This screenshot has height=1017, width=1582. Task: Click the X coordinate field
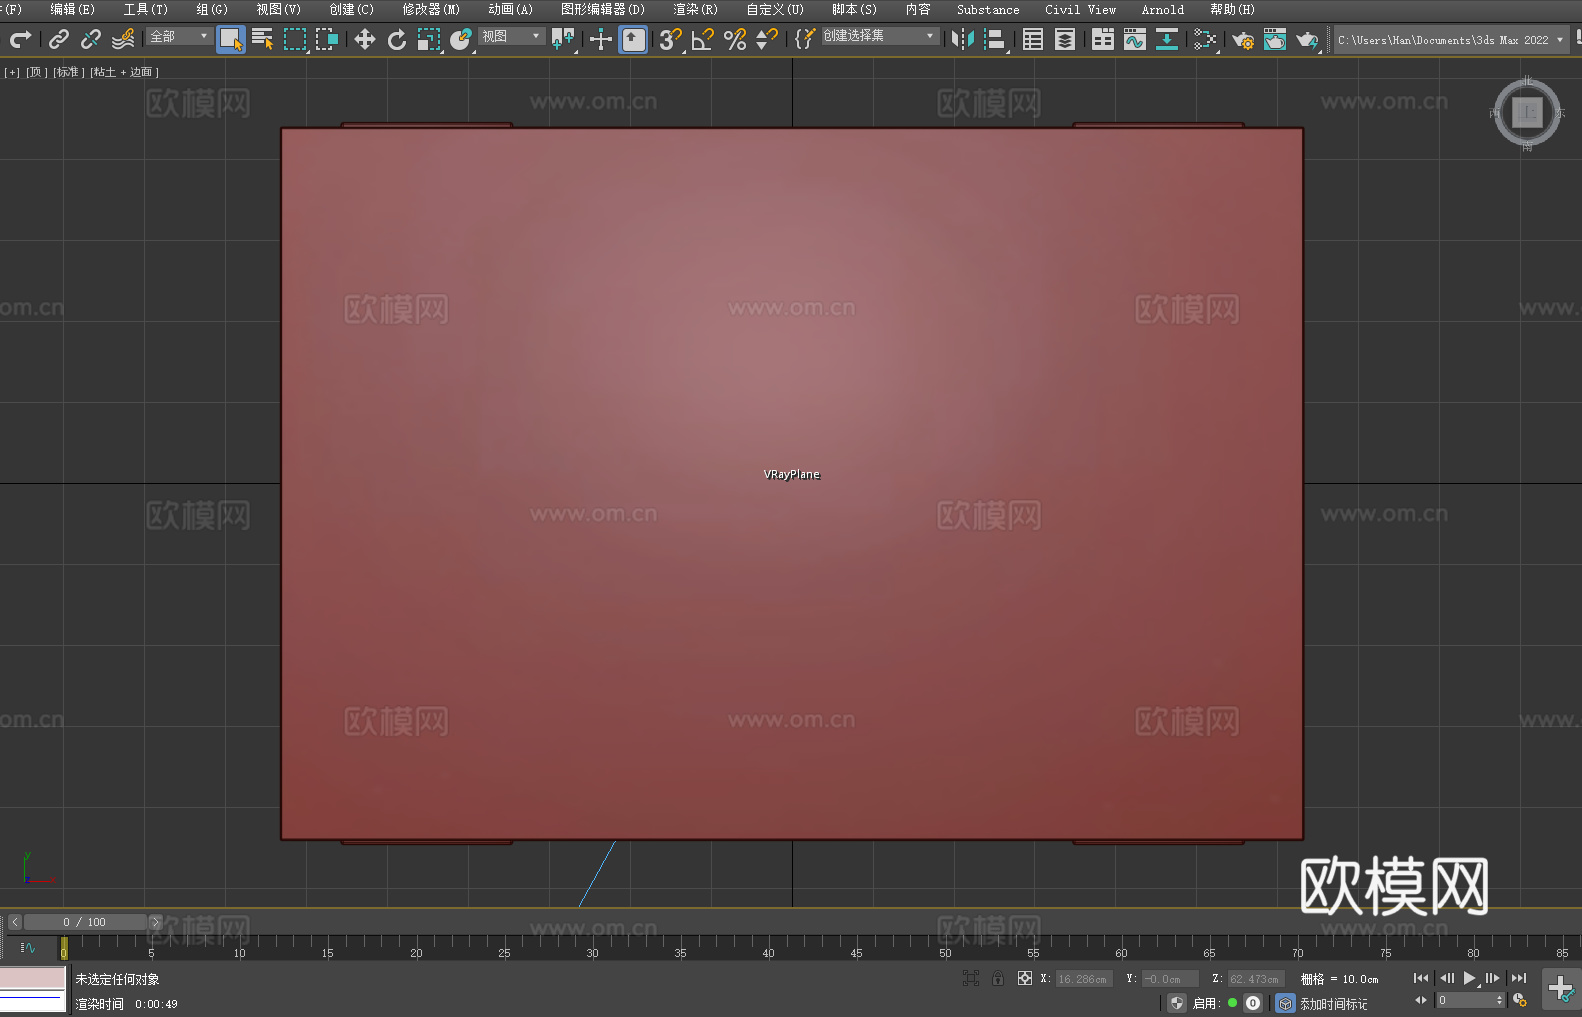[1082, 979]
